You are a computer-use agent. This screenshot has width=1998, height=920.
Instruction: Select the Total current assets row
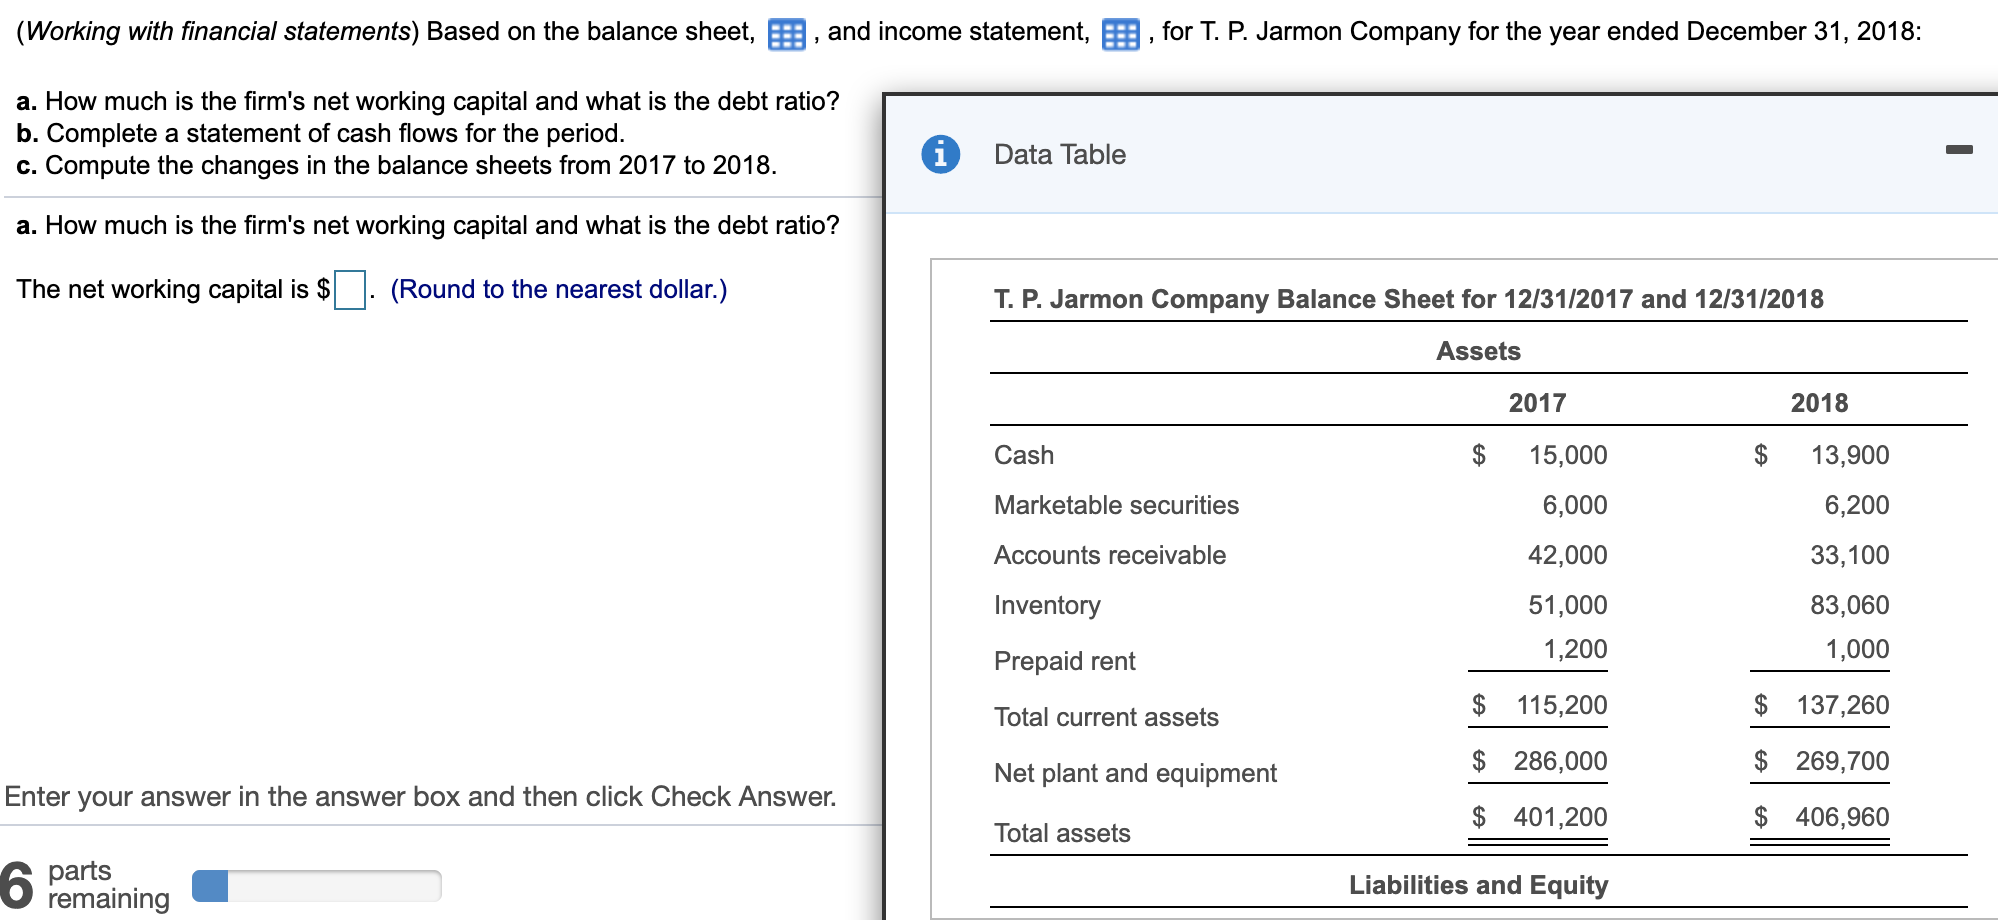pyautogui.click(x=1105, y=716)
